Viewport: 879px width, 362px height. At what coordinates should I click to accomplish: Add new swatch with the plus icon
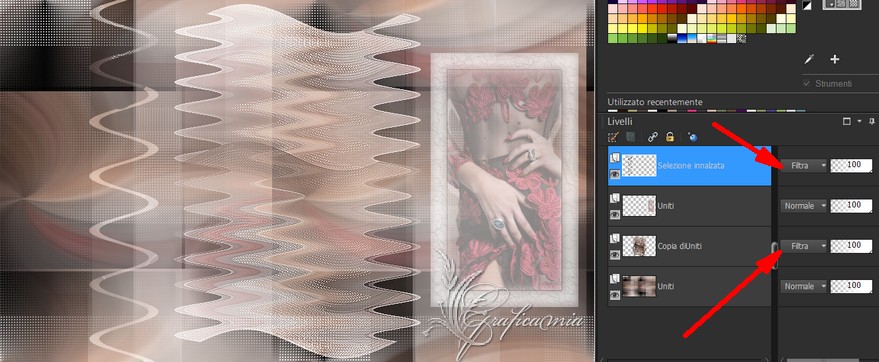coord(834,59)
